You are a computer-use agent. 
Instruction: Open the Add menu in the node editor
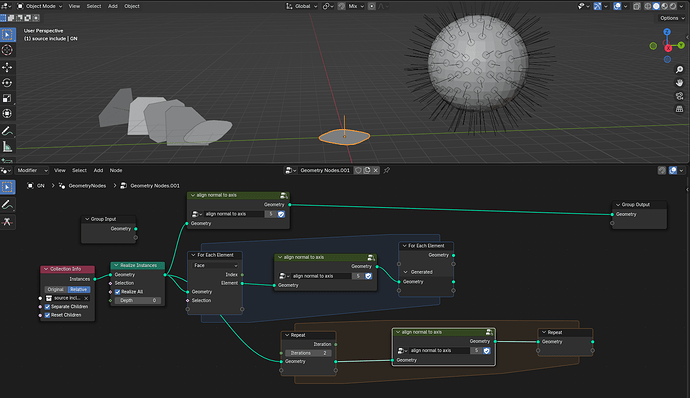(x=98, y=170)
